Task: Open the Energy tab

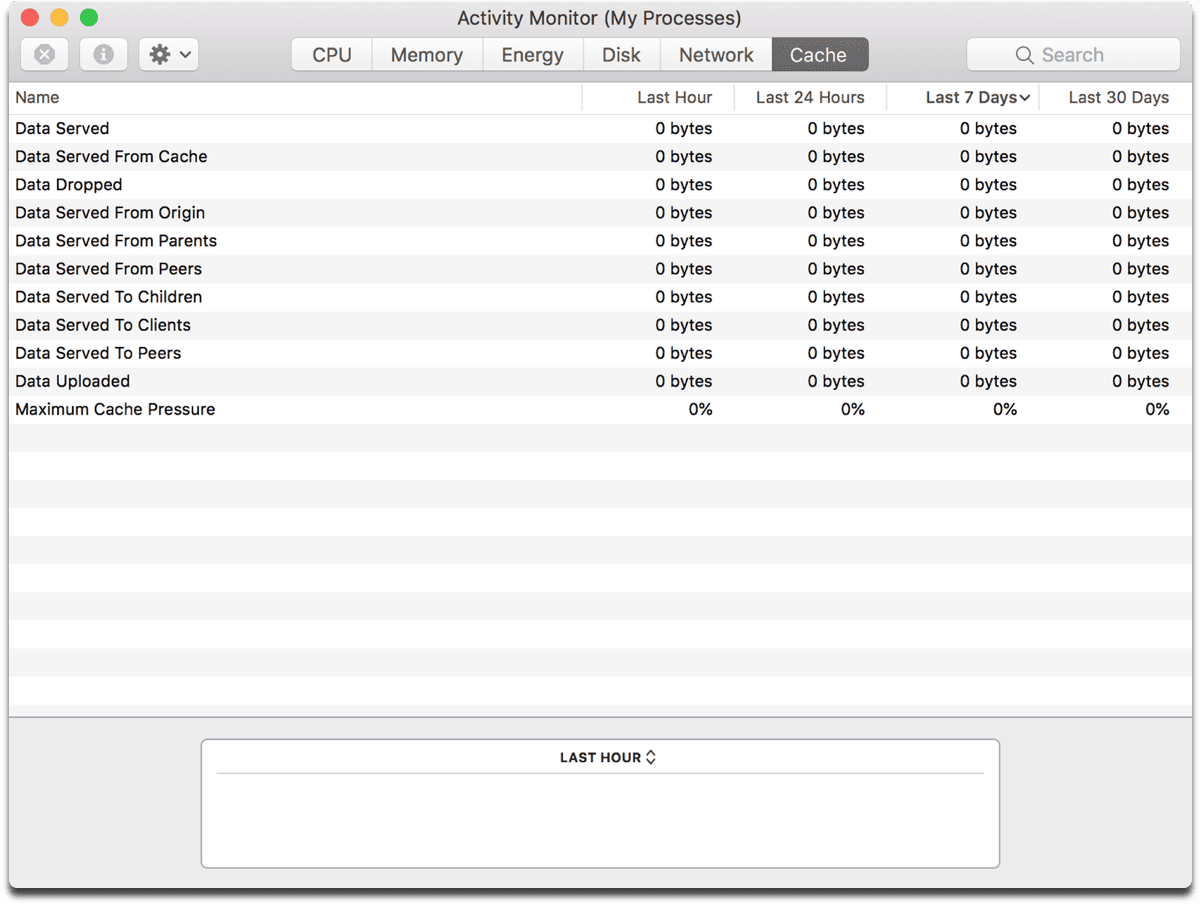Action: (x=532, y=55)
